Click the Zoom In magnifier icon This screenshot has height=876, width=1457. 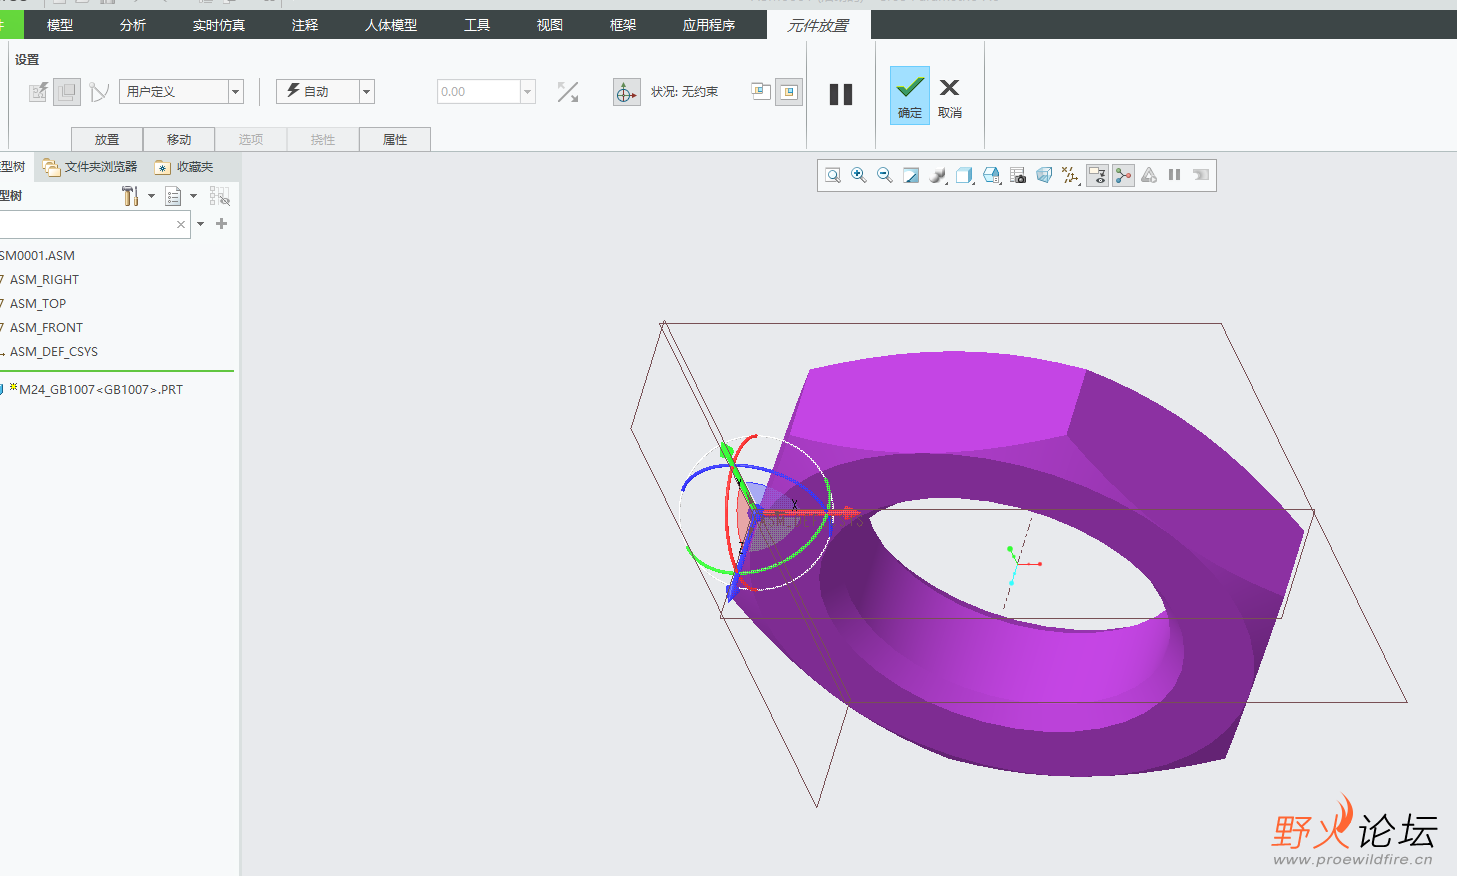[858, 176]
